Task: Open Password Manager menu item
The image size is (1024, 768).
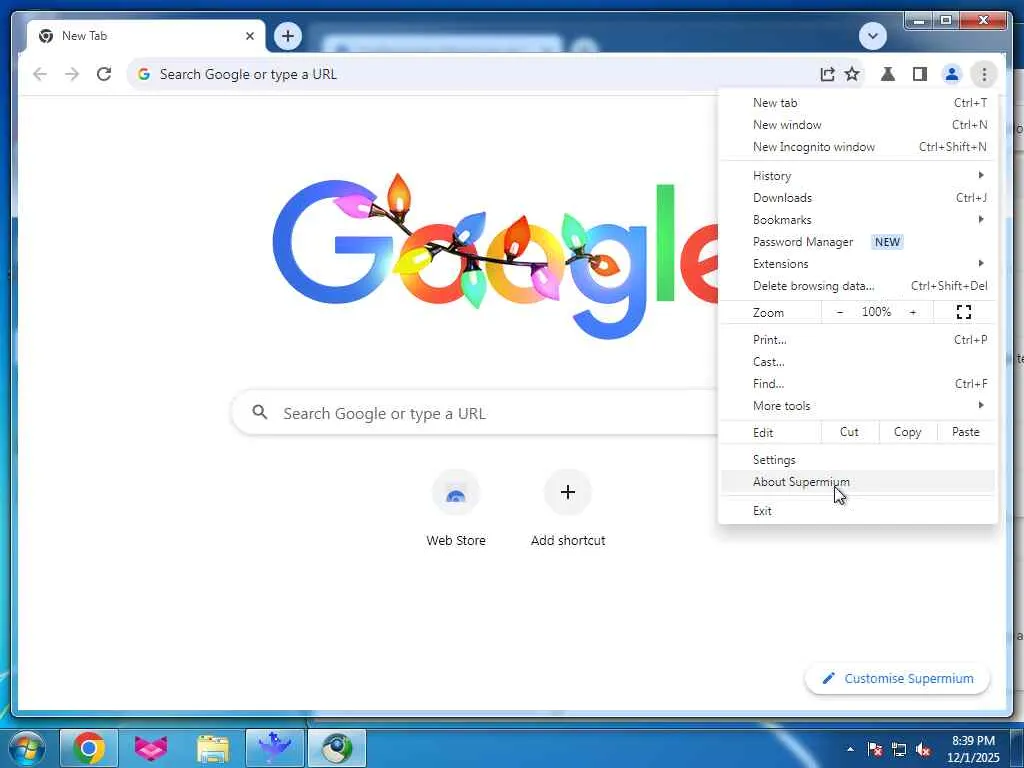Action: (x=857, y=242)
